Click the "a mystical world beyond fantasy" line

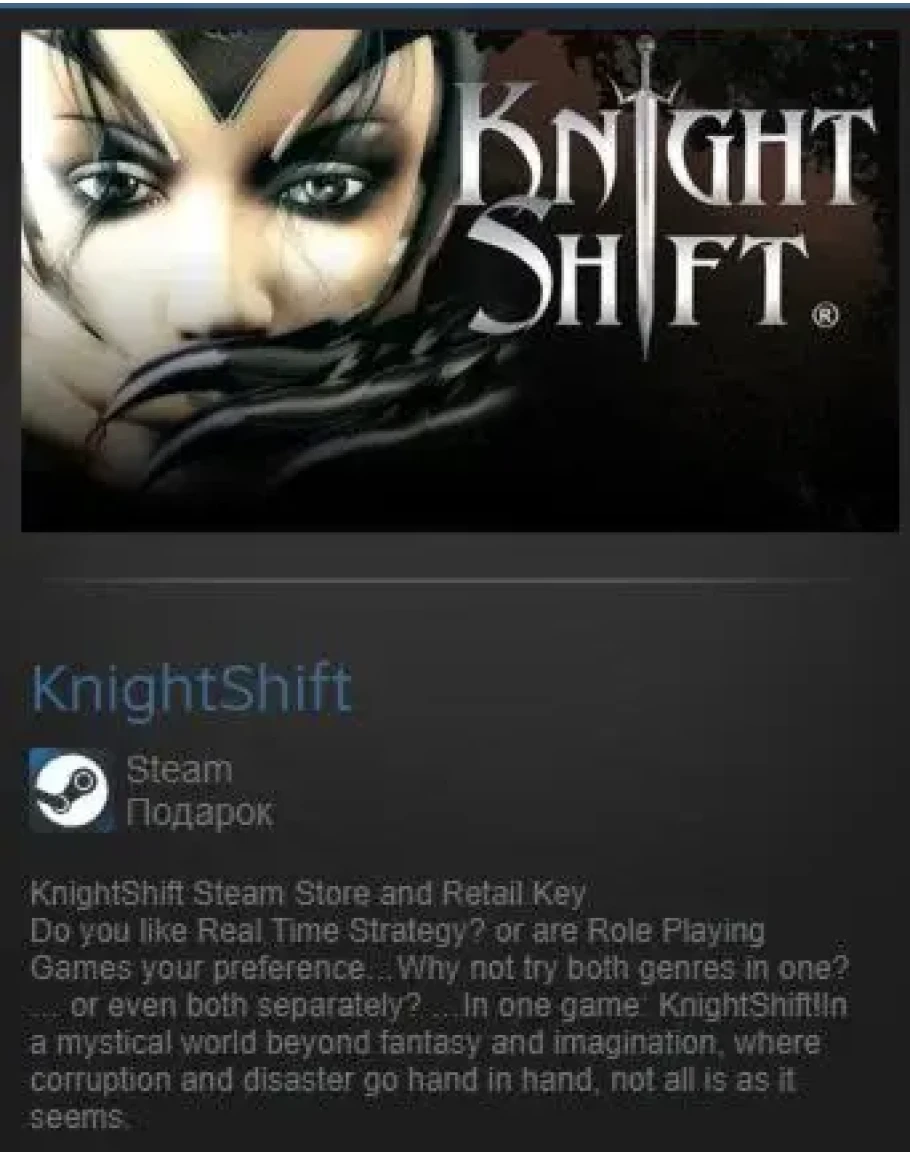click(x=425, y=1043)
